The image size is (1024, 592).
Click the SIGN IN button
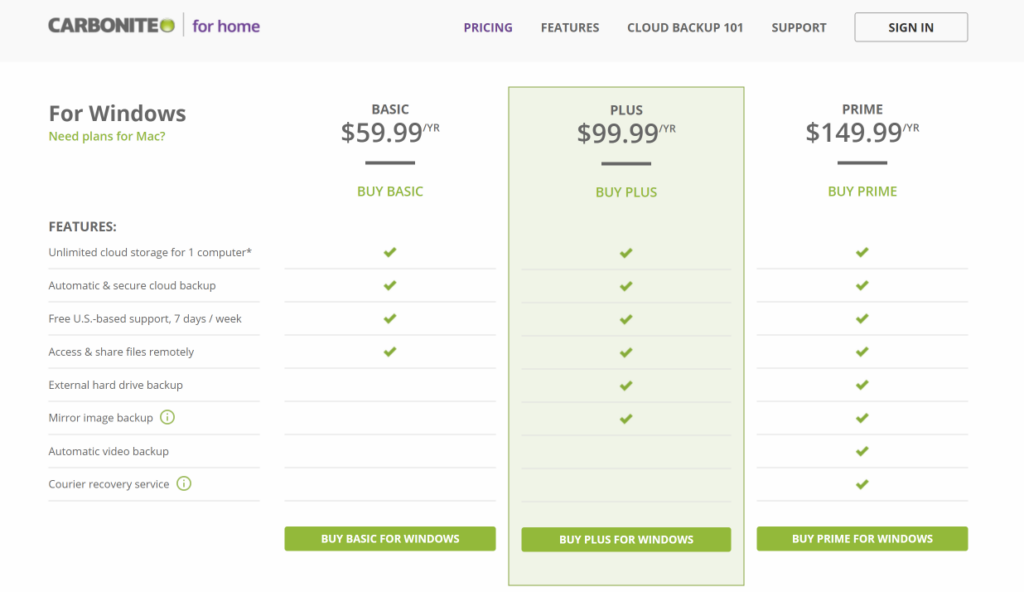(x=910, y=27)
